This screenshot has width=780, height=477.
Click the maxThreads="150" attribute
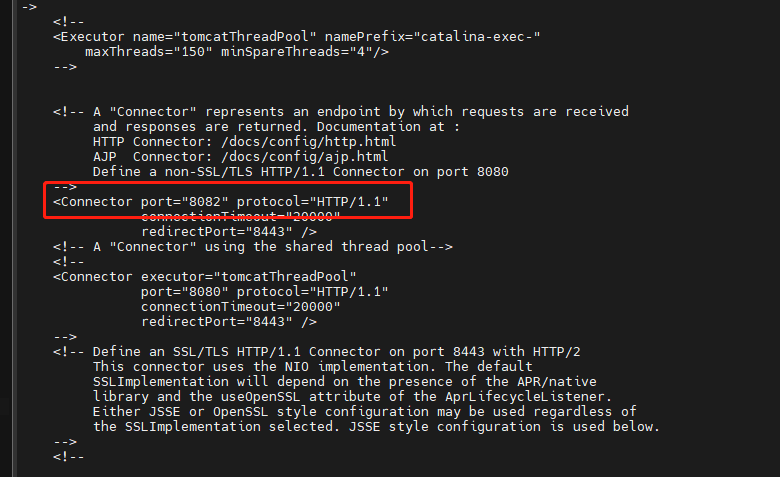pyautogui.click(x=148, y=51)
